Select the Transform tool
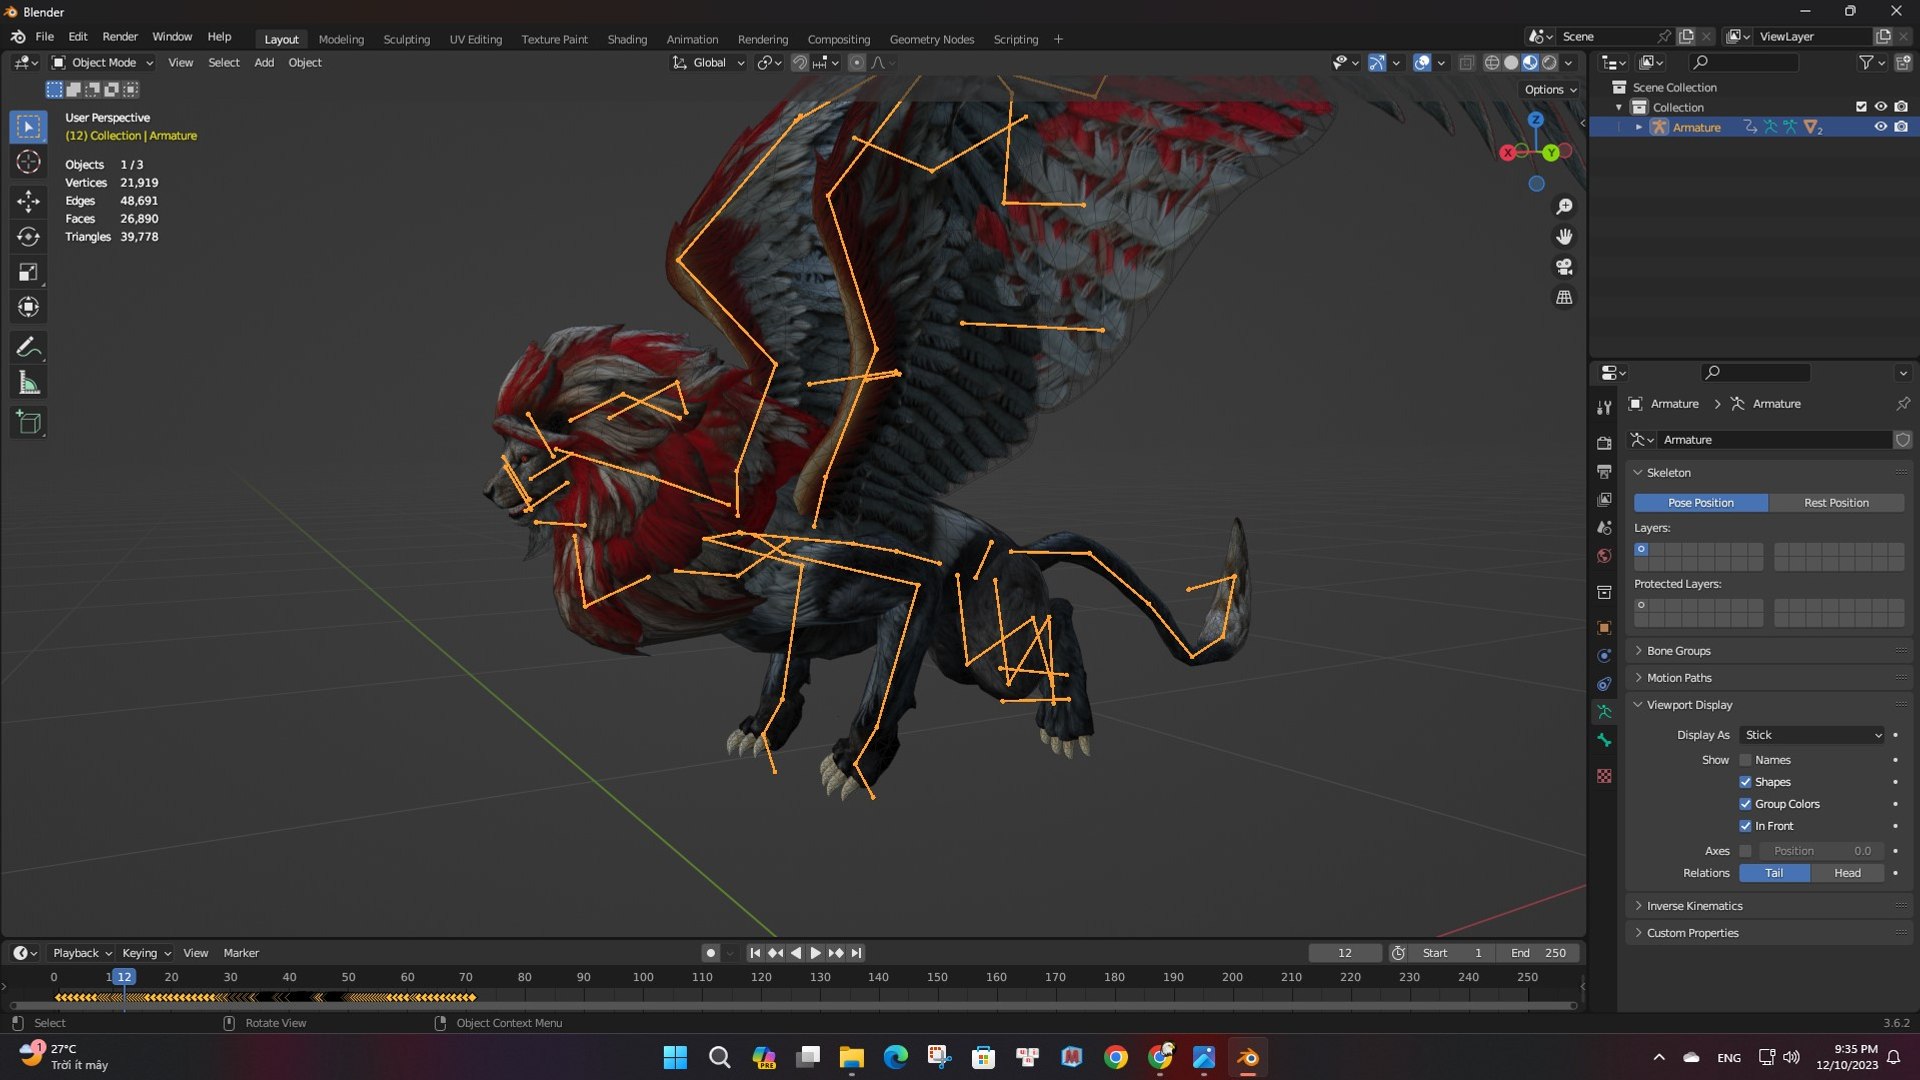The height and width of the screenshot is (1080, 1920). pos(28,307)
